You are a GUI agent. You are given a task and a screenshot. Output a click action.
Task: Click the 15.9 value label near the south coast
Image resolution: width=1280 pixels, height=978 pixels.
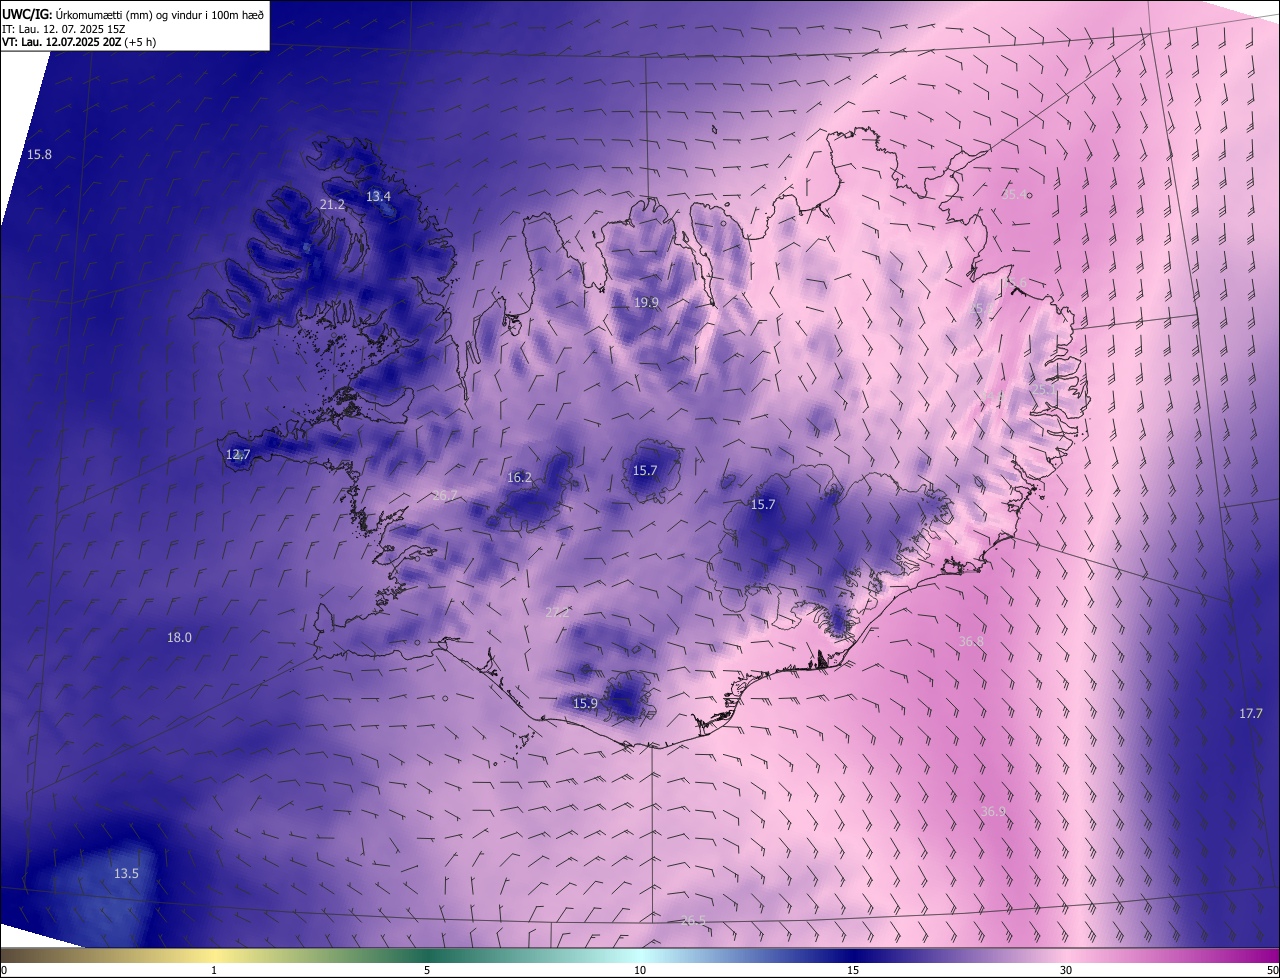pyautogui.click(x=585, y=703)
